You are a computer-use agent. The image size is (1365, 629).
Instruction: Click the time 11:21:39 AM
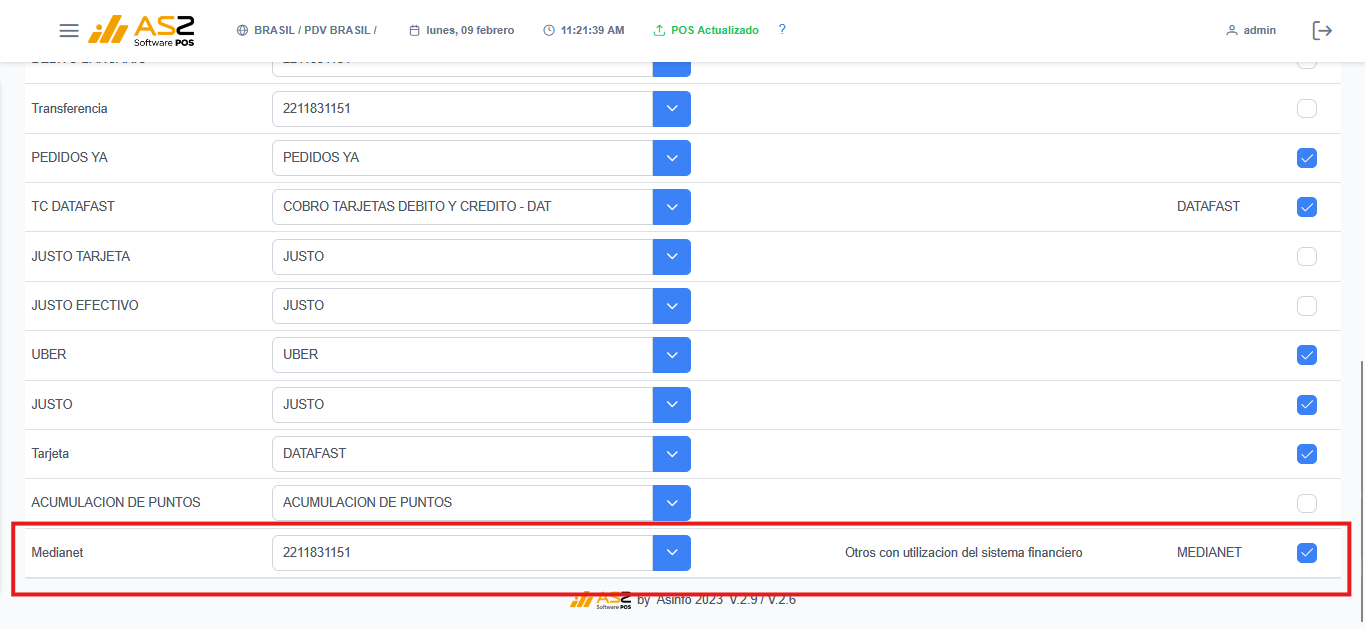593,31
